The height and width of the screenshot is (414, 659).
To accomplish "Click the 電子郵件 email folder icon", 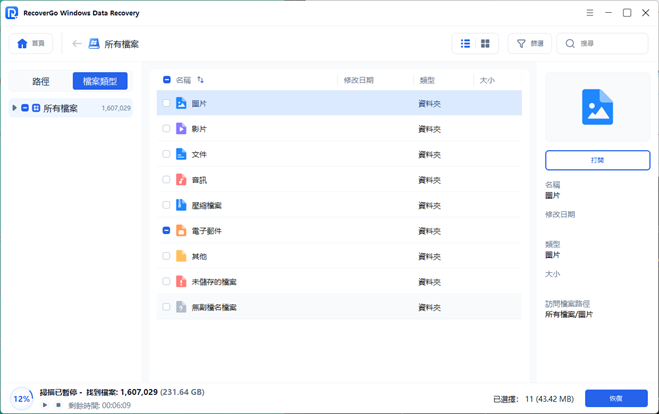I will [181, 230].
